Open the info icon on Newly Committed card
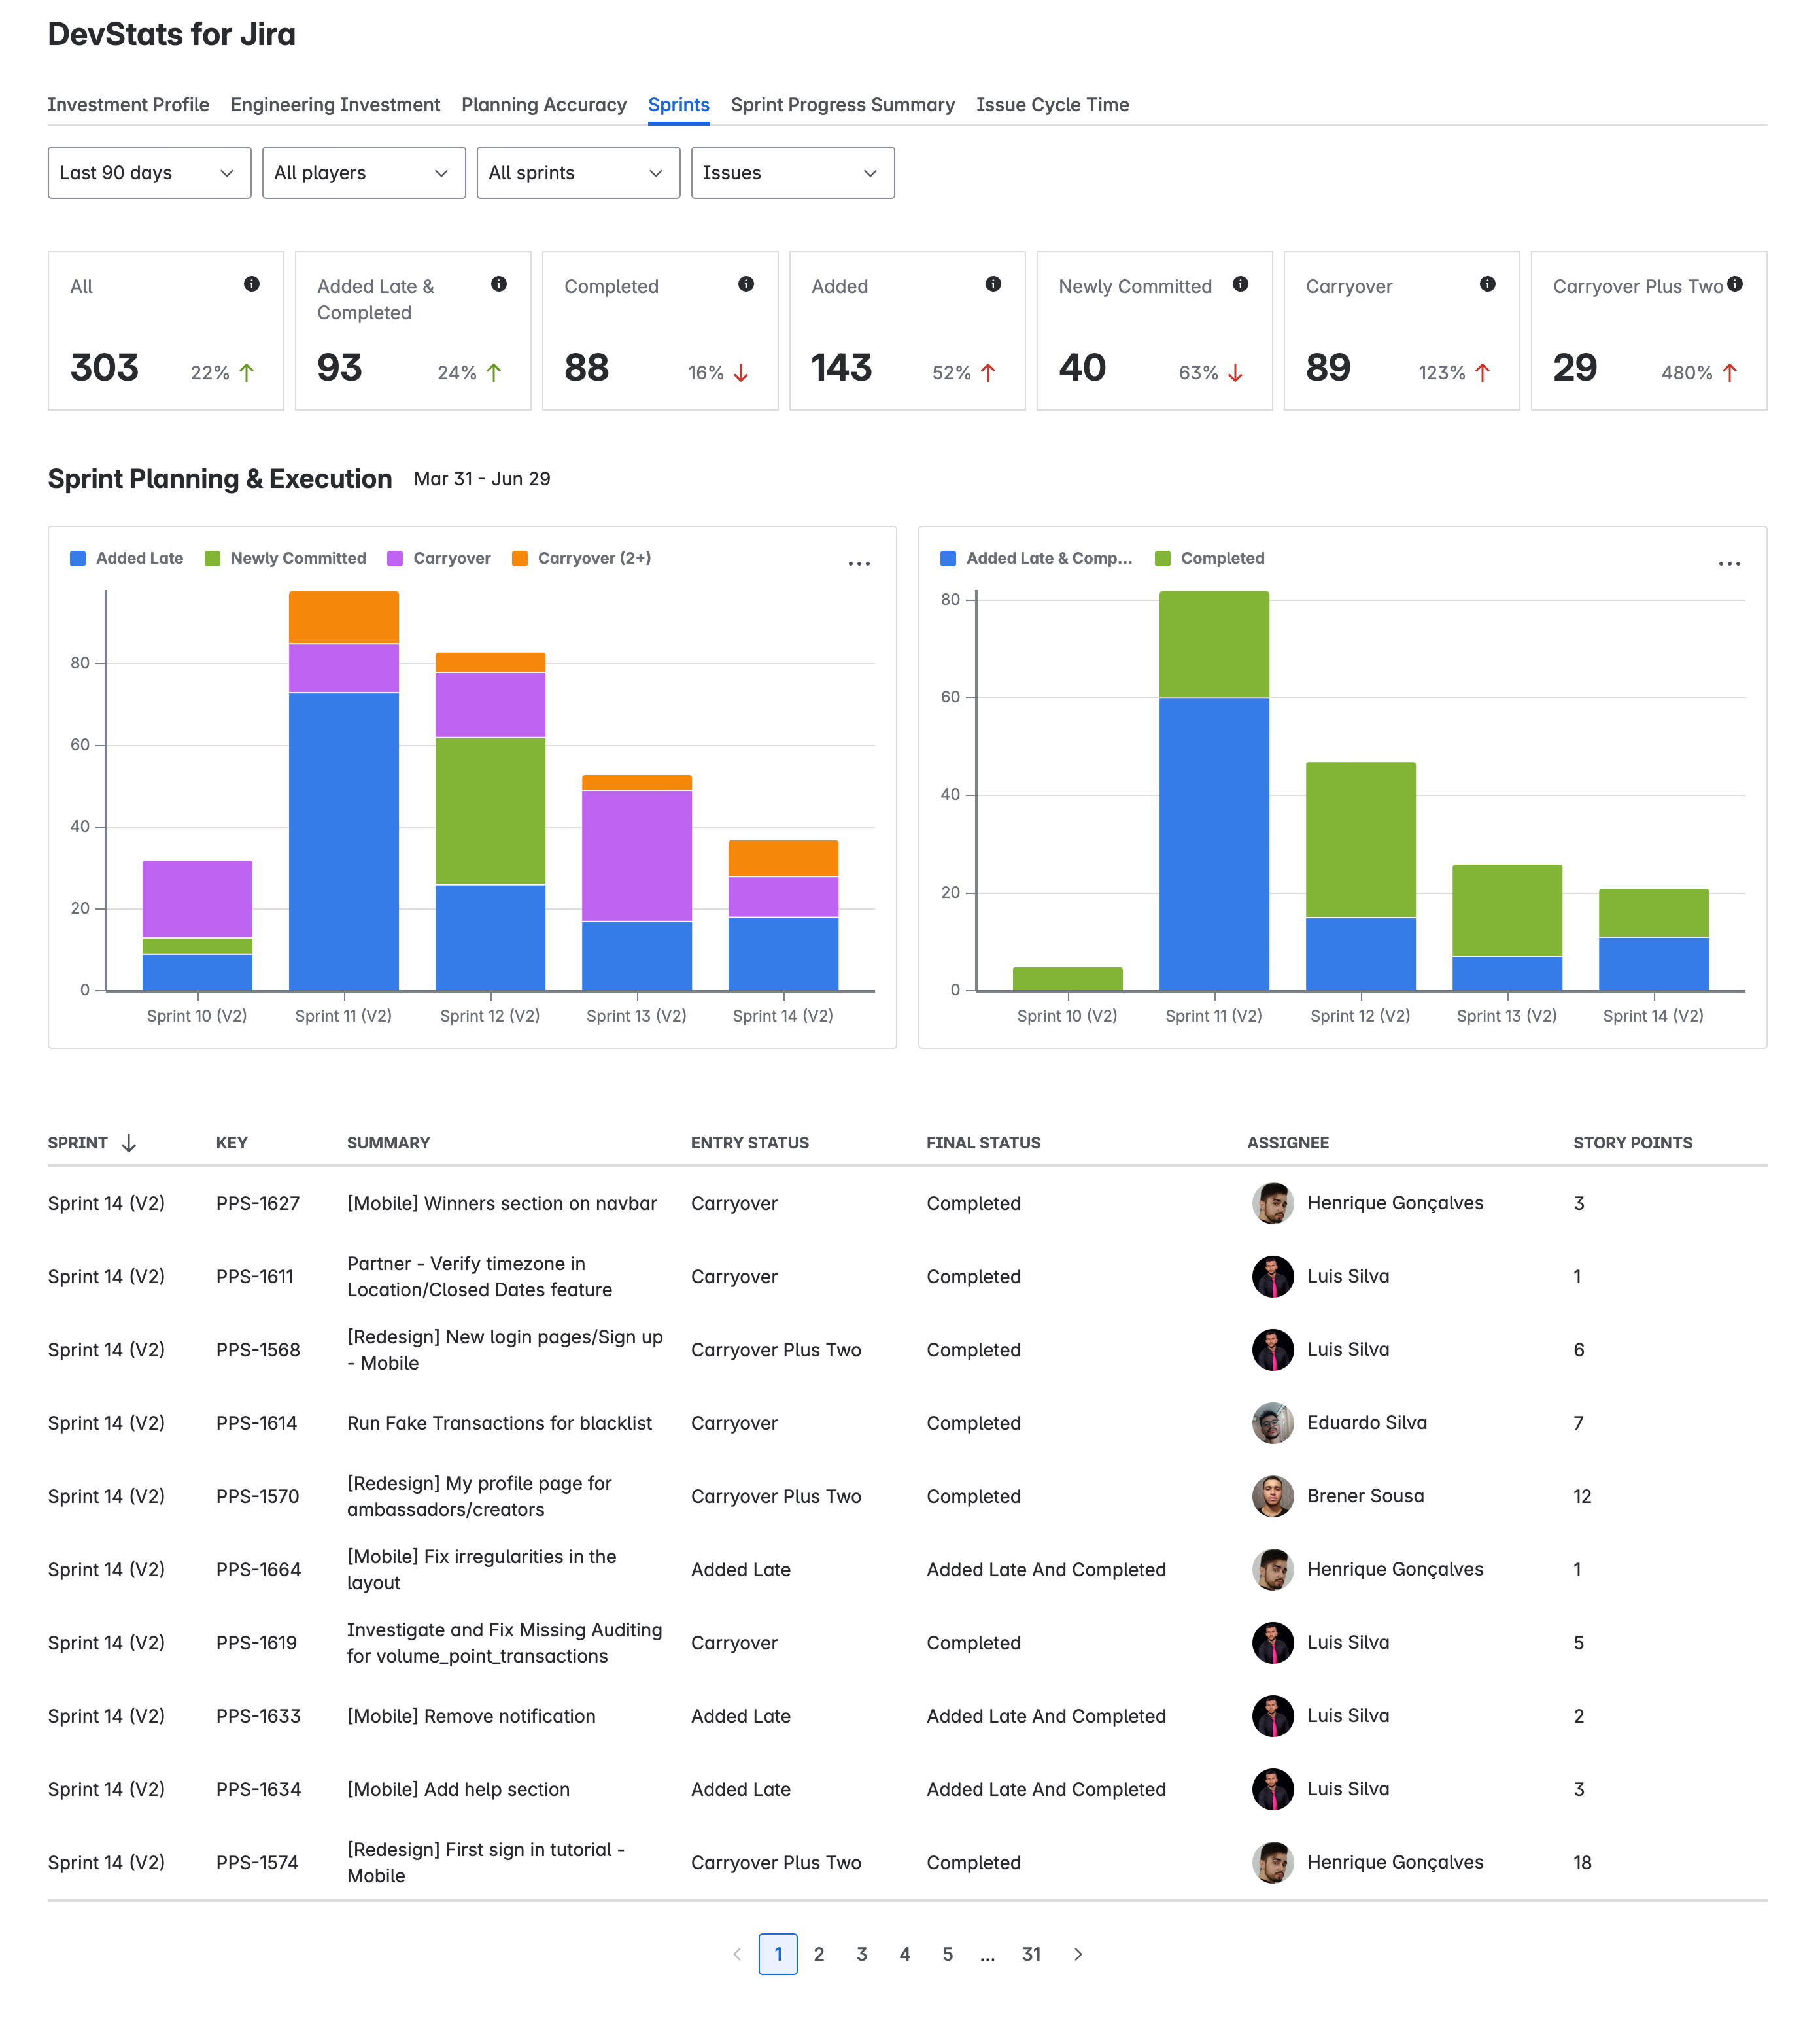This screenshot has height=2017, width=1820. point(1241,285)
